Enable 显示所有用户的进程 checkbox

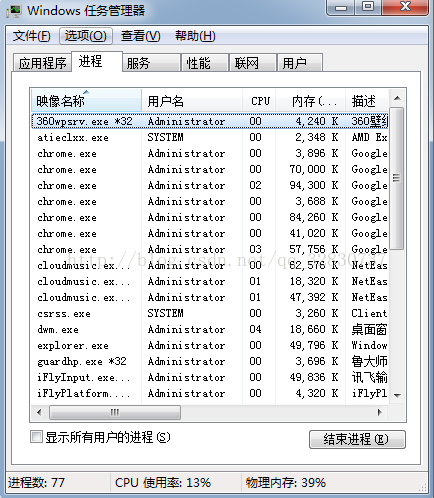36,437
